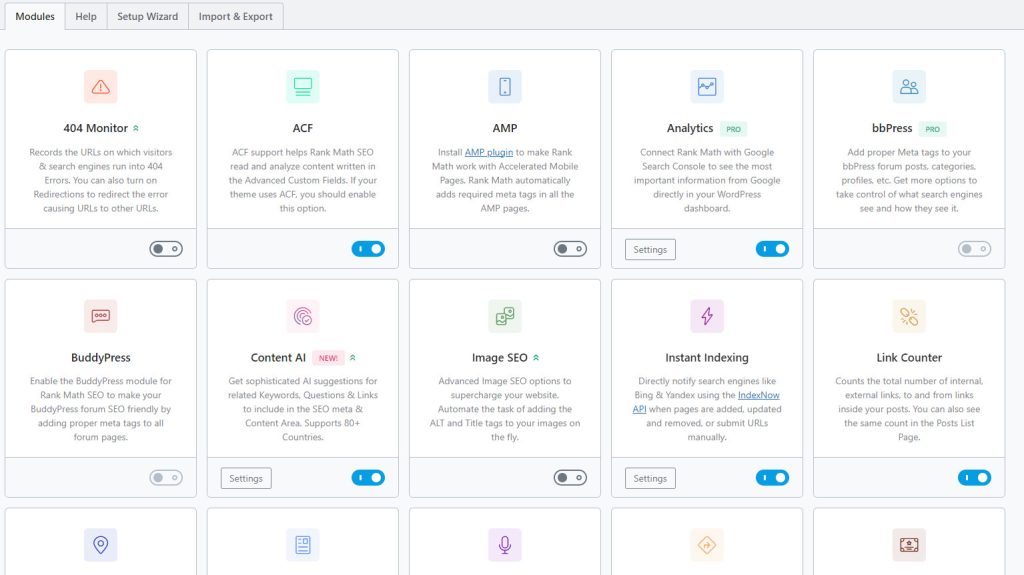Image resolution: width=1024 pixels, height=575 pixels.
Task: Click the Image SEO pictures icon
Action: [505, 316]
